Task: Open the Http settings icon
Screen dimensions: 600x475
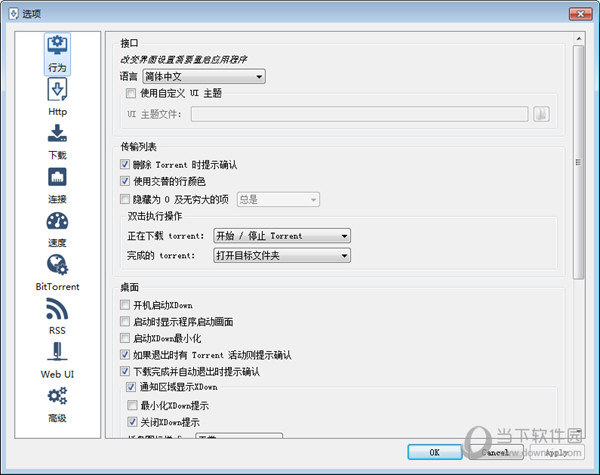Action: [57, 97]
